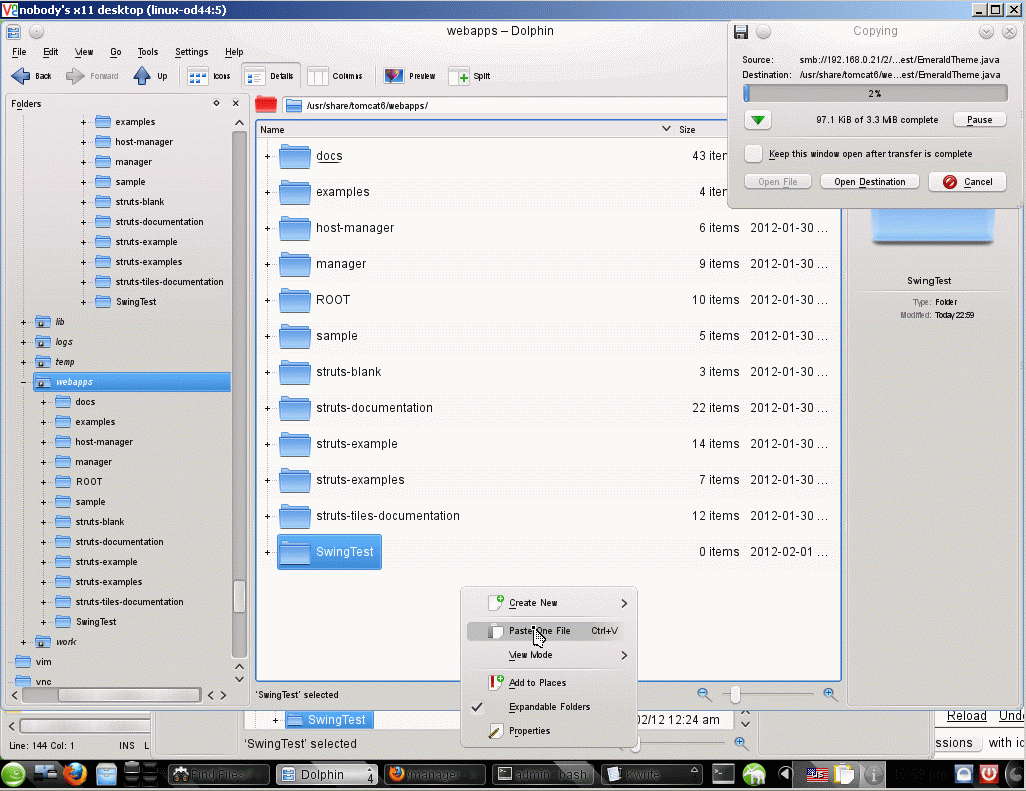The height and width of the screenshot is (791, 1026).
Task: Select the temp folder in Folders tree
Action: coord(65,362)
